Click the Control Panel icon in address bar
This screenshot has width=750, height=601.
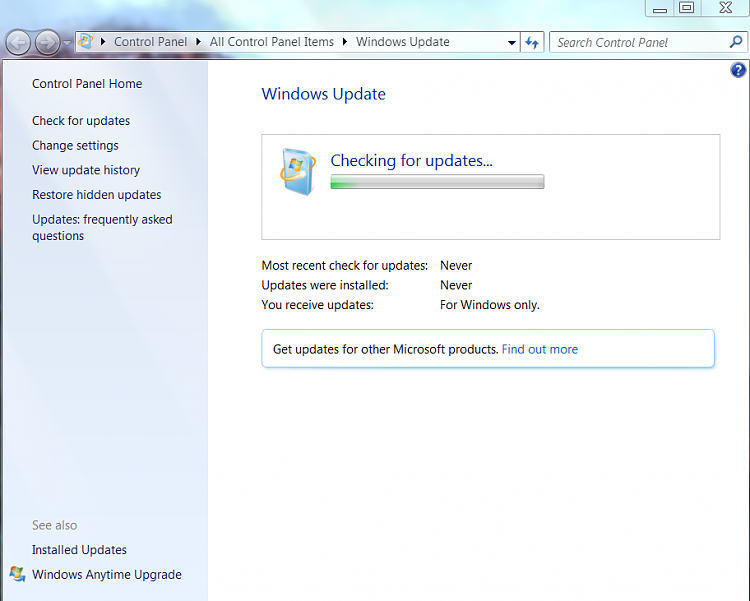86,42
